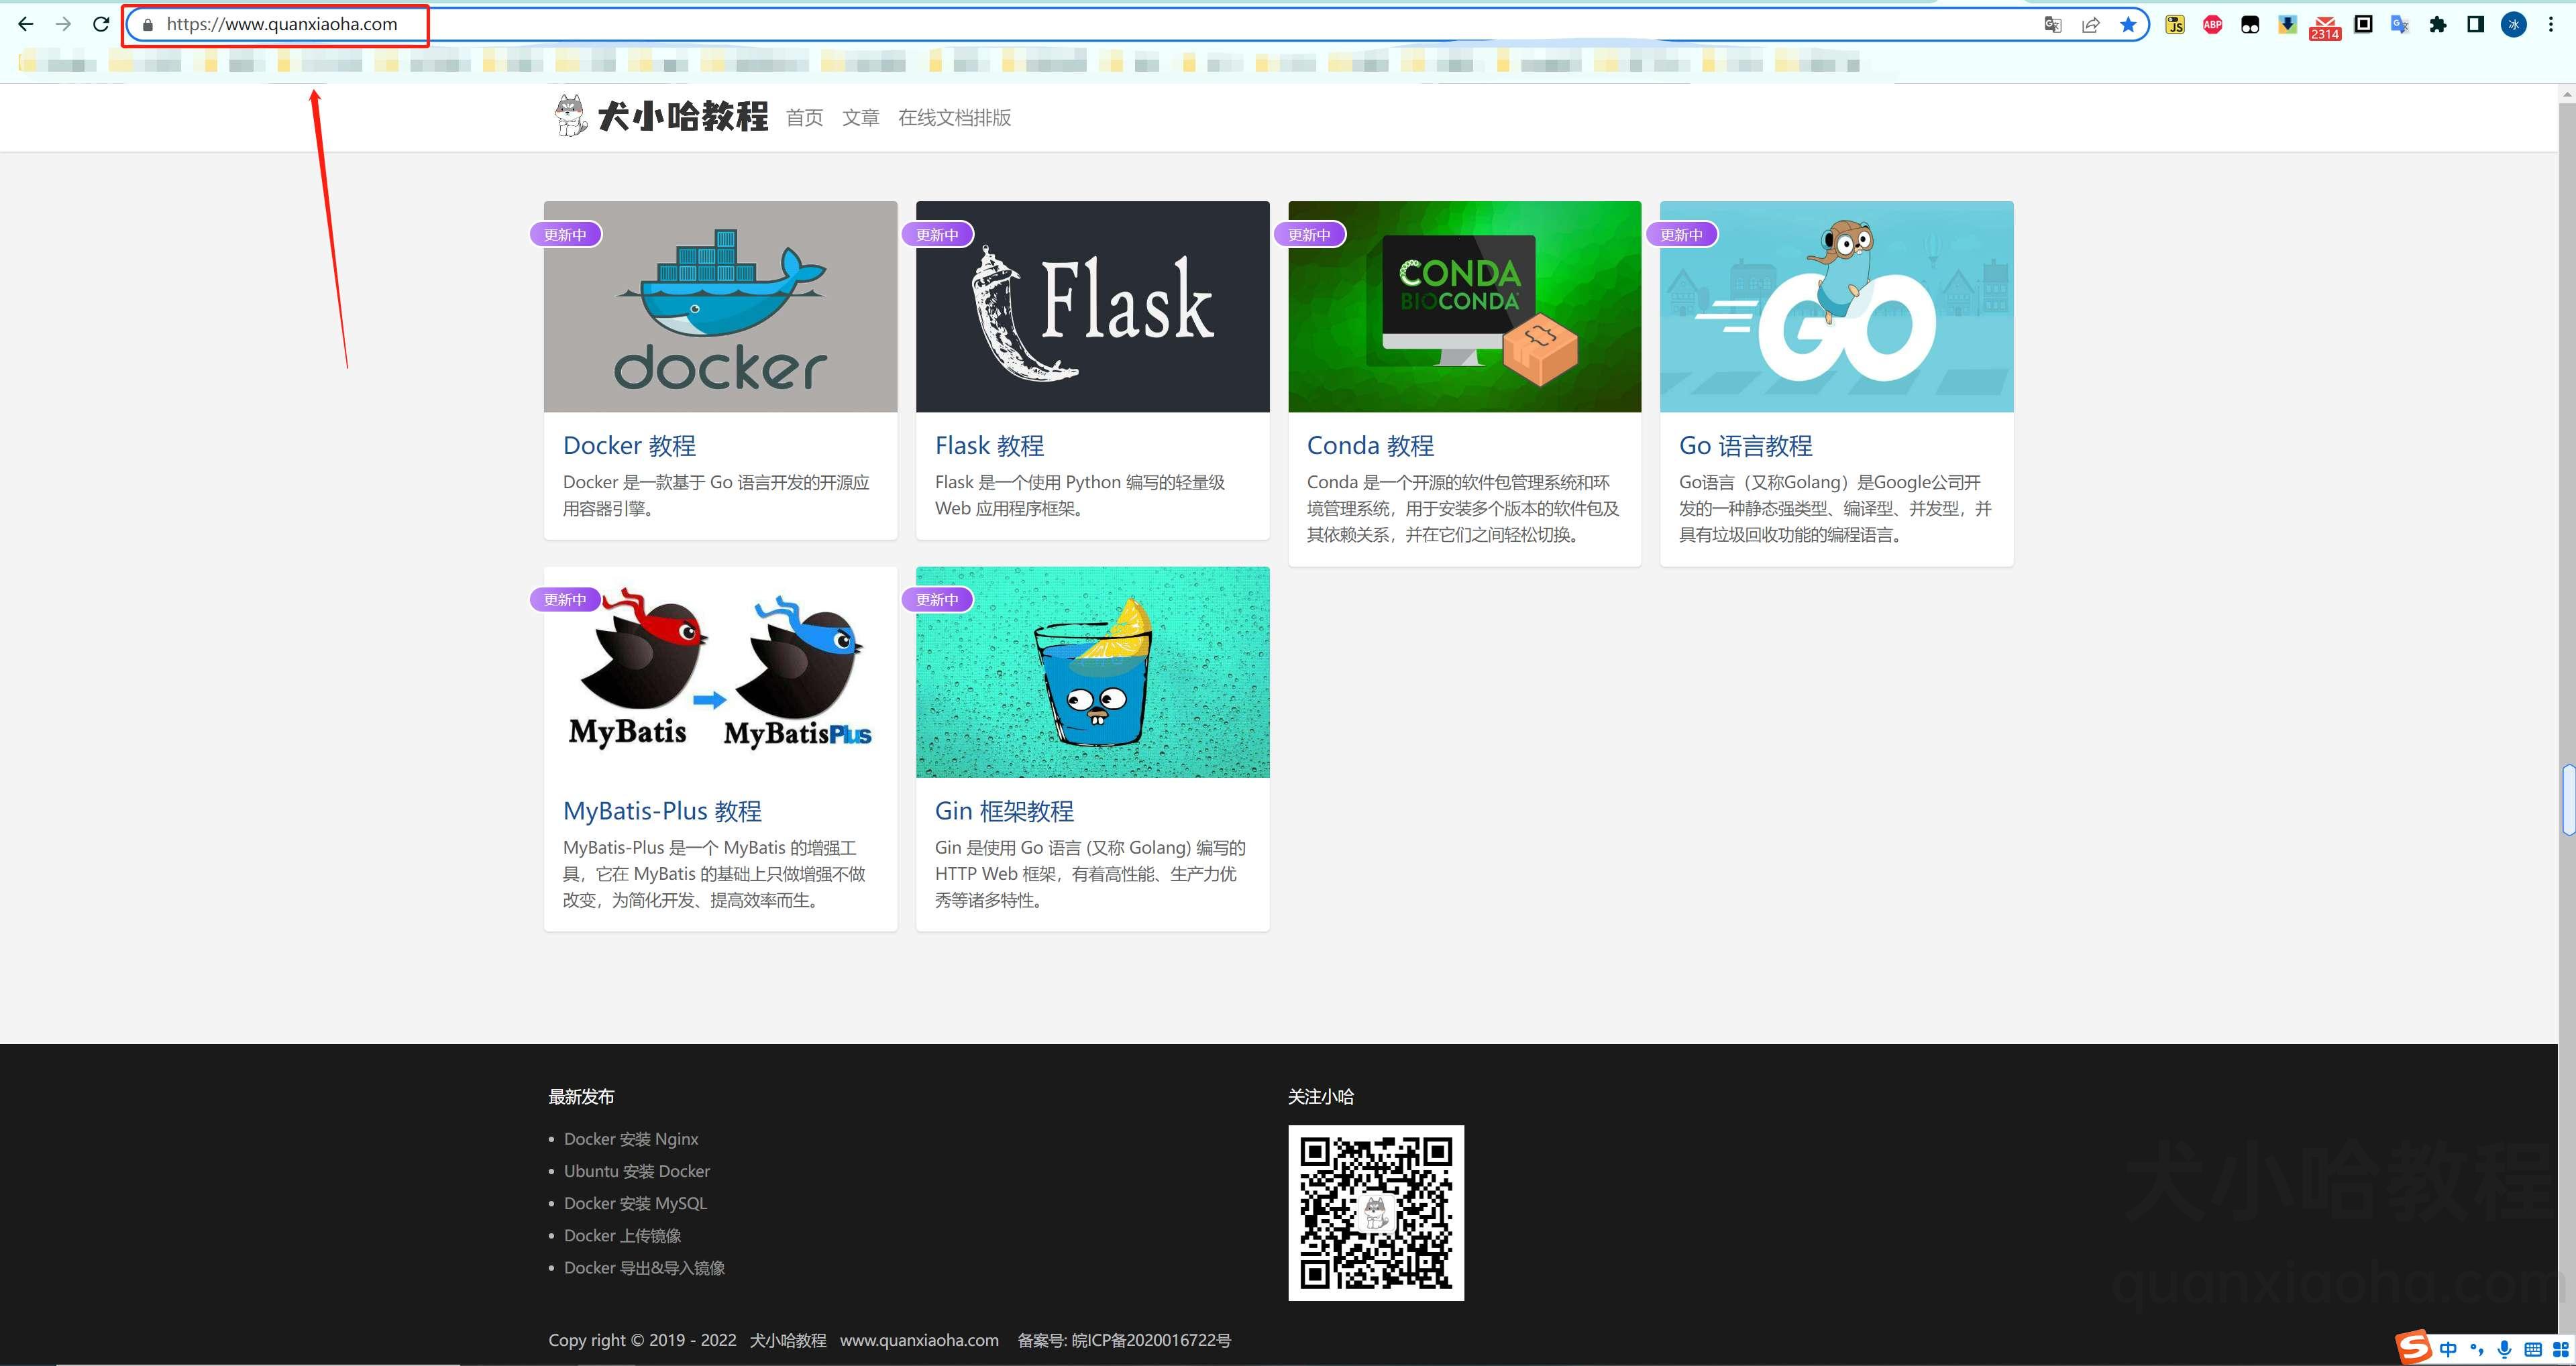Open the 在线文档排版 navigation item
The height and width of the screenshot is (1366, 2576).
tap(954, 118)
